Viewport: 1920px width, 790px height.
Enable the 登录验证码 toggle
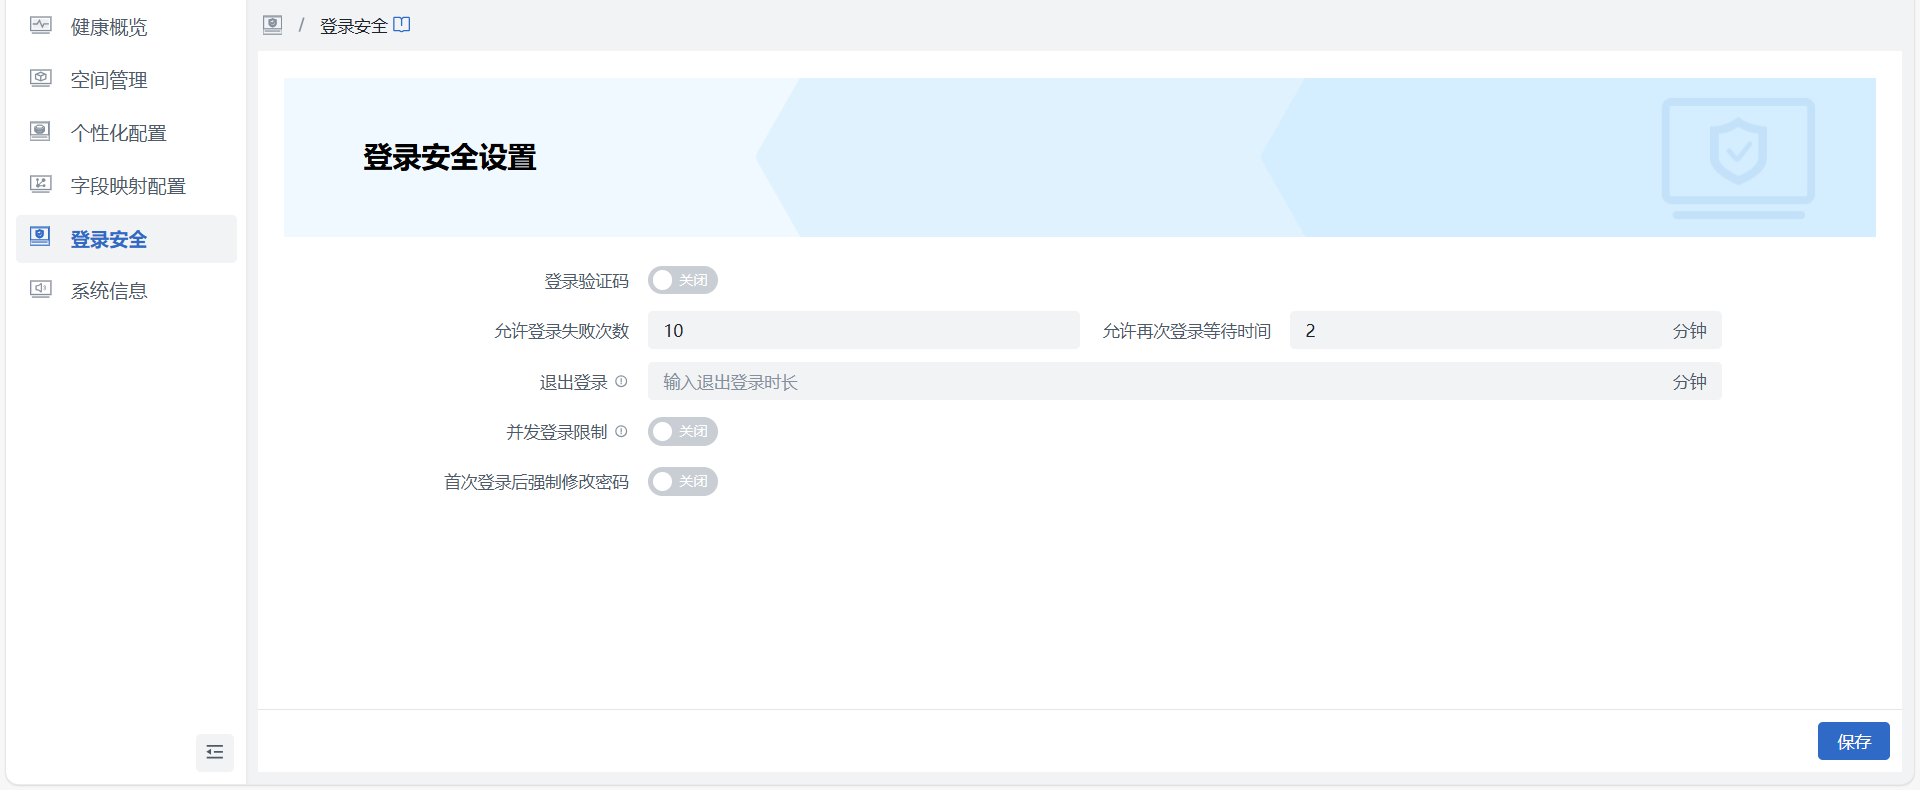[x=683, y=281]
